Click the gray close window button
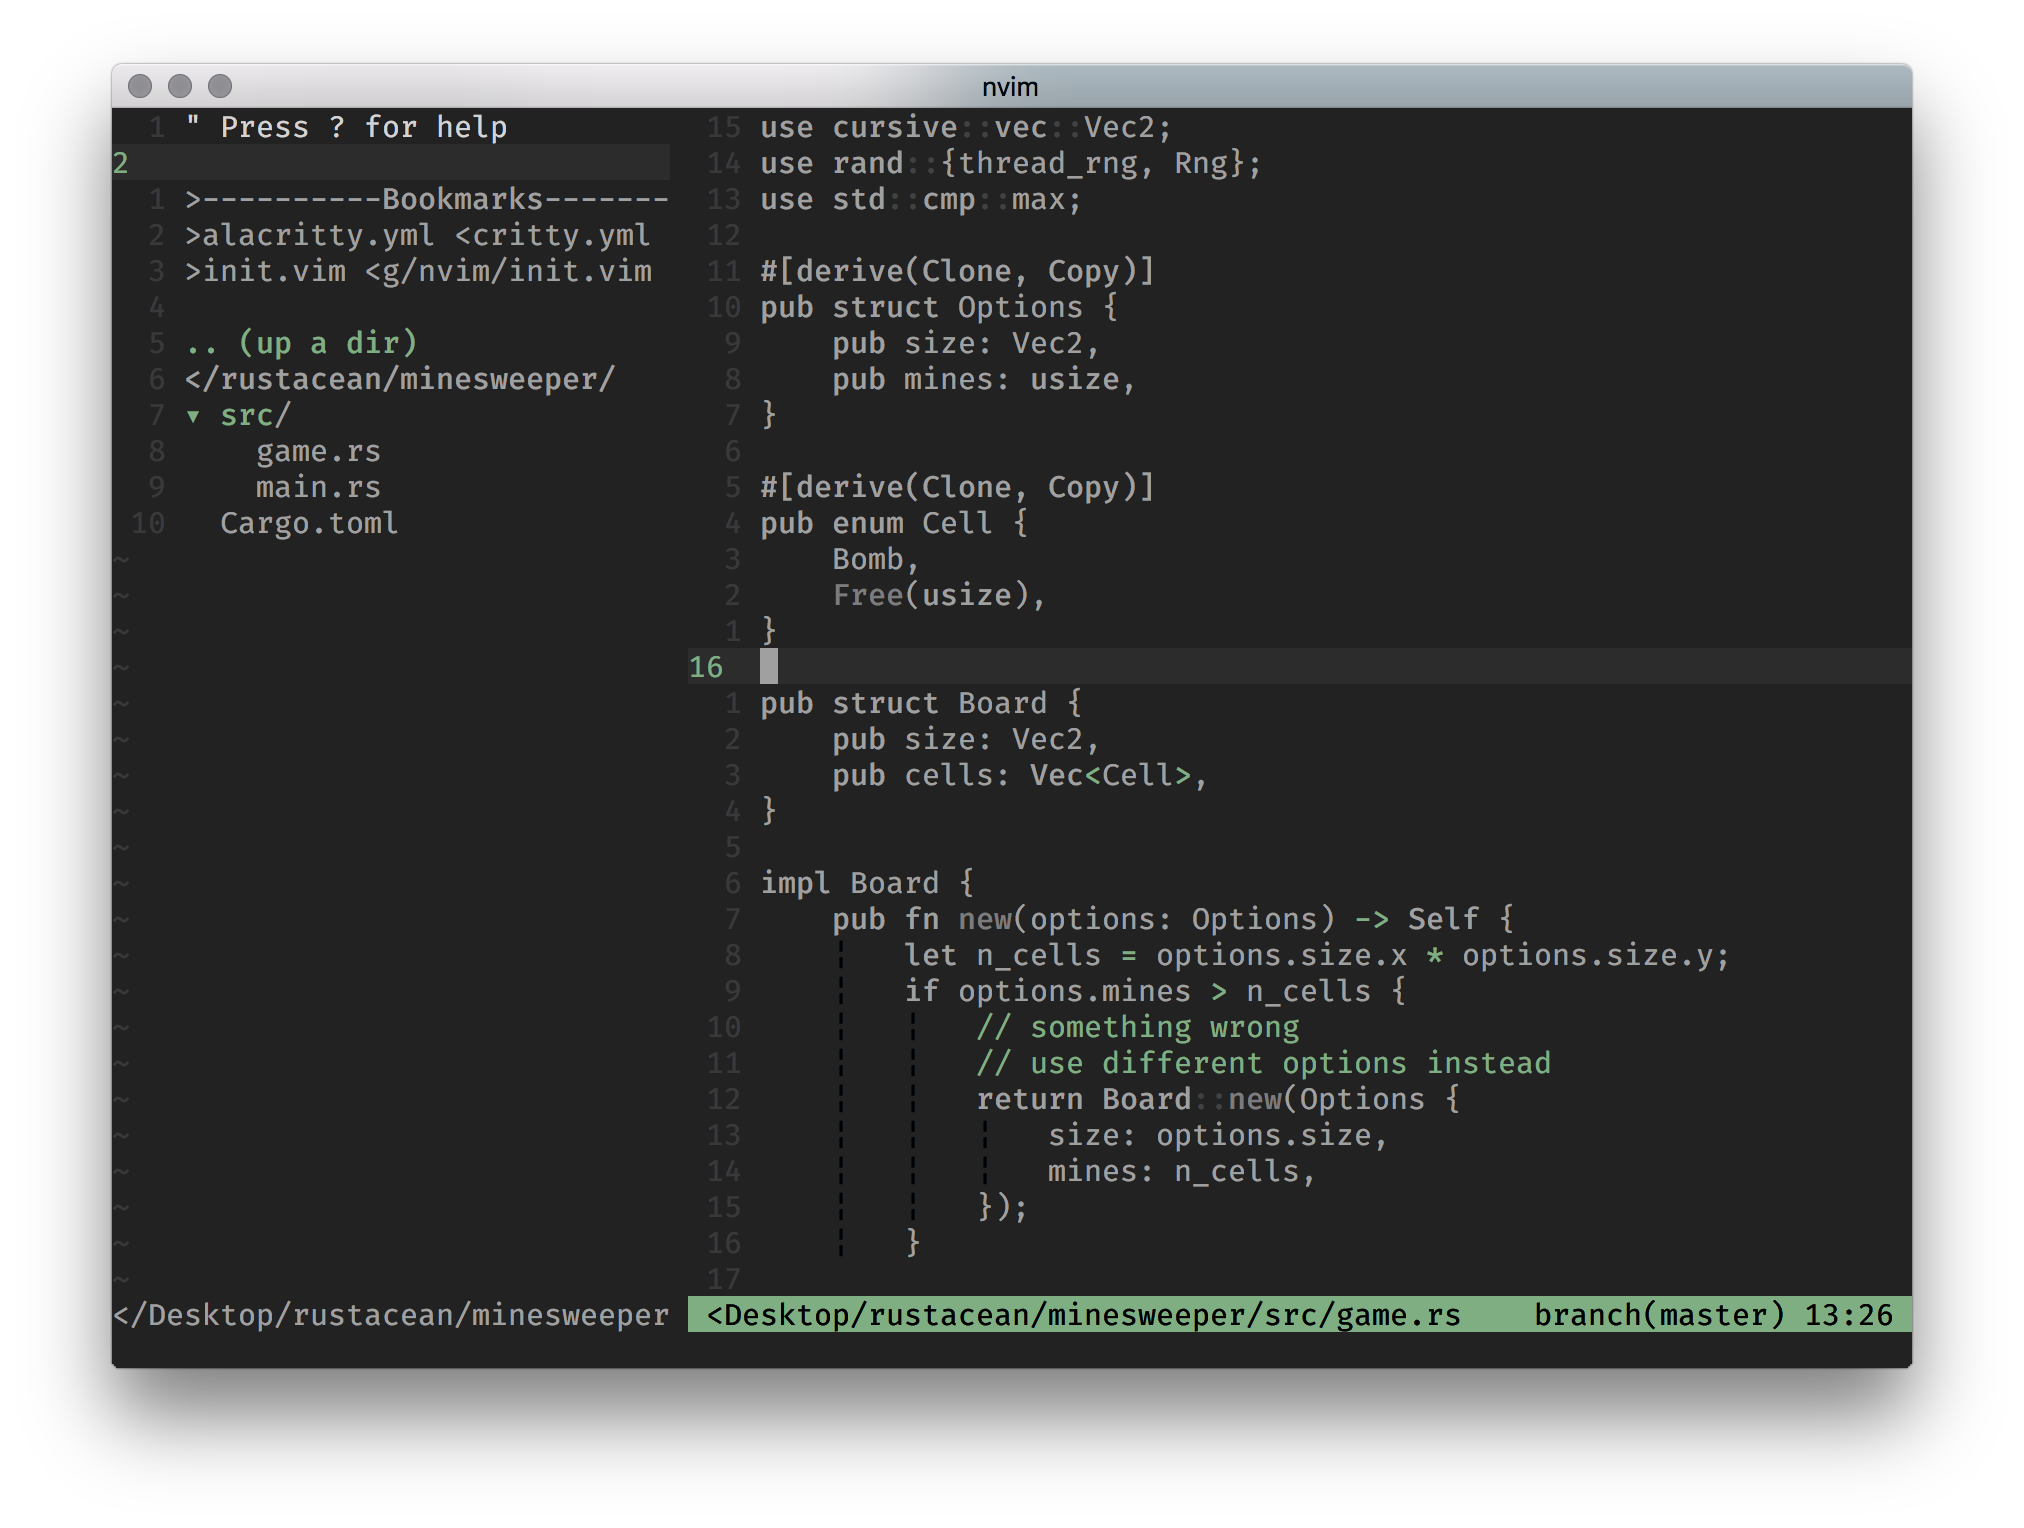This screenshot has width=2024, height=1528. [140, 87]
